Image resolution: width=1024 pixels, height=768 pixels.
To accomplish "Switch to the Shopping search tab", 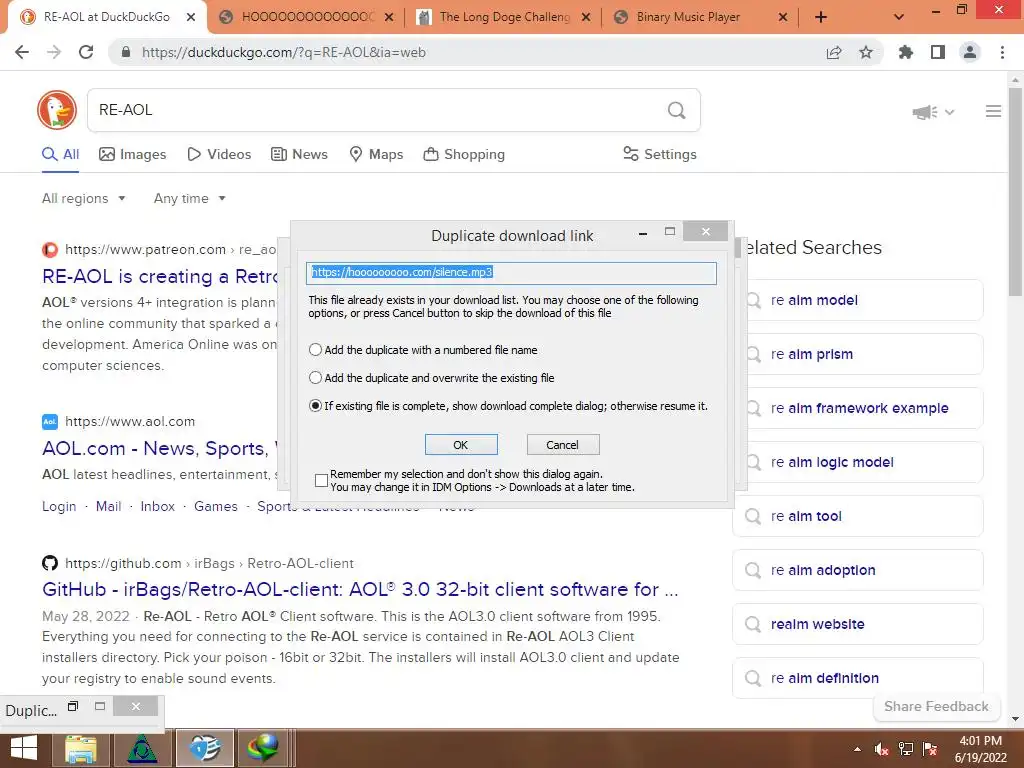I will [x=464, y=154].
